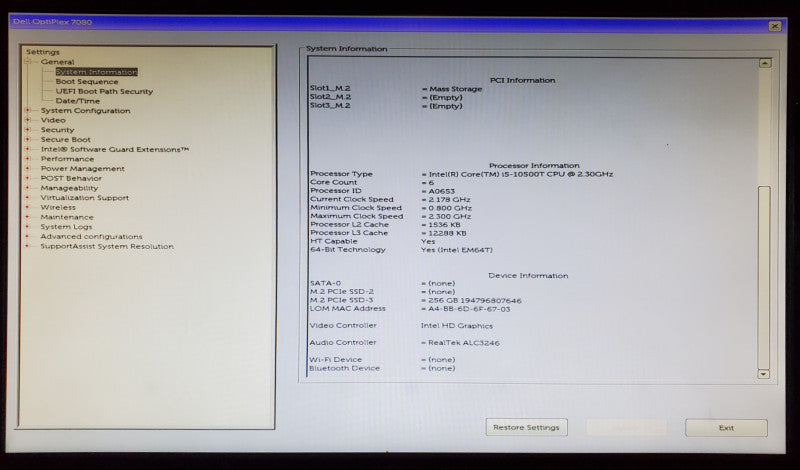Viewport: 800px width, 470px height.
Task: Open Boot Sequence settings
Action: [87, 82]
